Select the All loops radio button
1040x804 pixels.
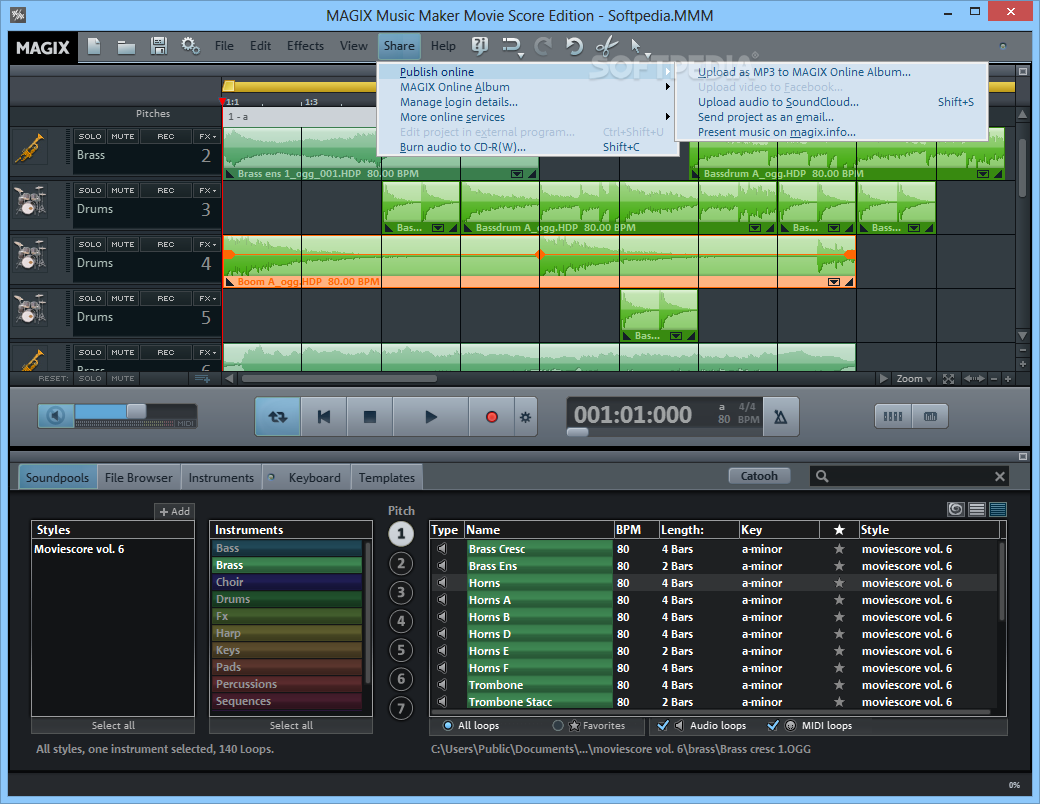point(448,725)
